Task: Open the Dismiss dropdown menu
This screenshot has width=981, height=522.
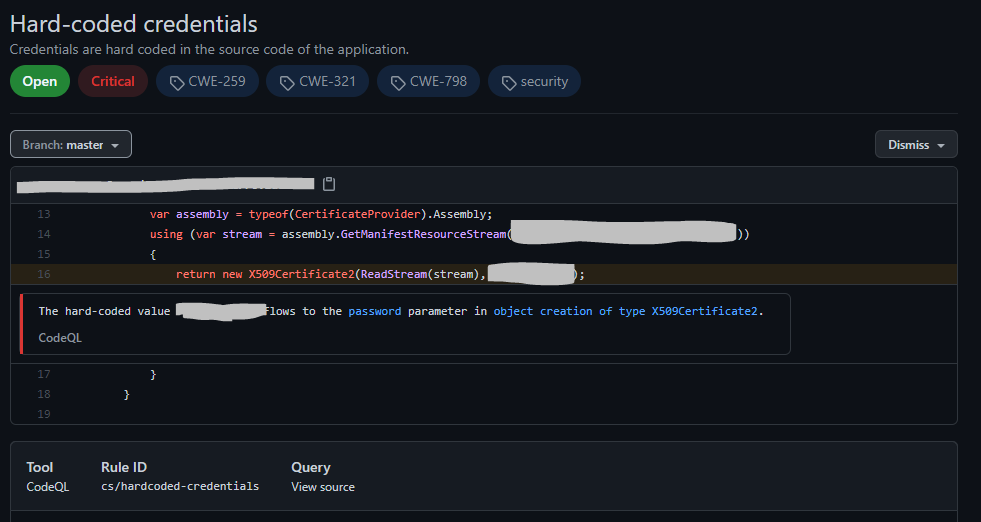Action: 916,145
